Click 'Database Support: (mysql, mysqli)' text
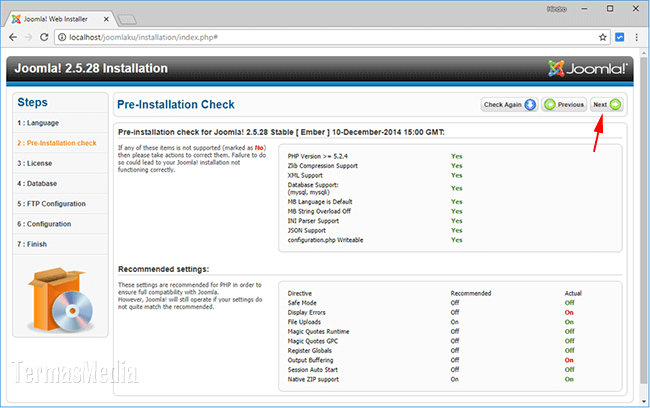650x408 pixels. pos(313,189)
